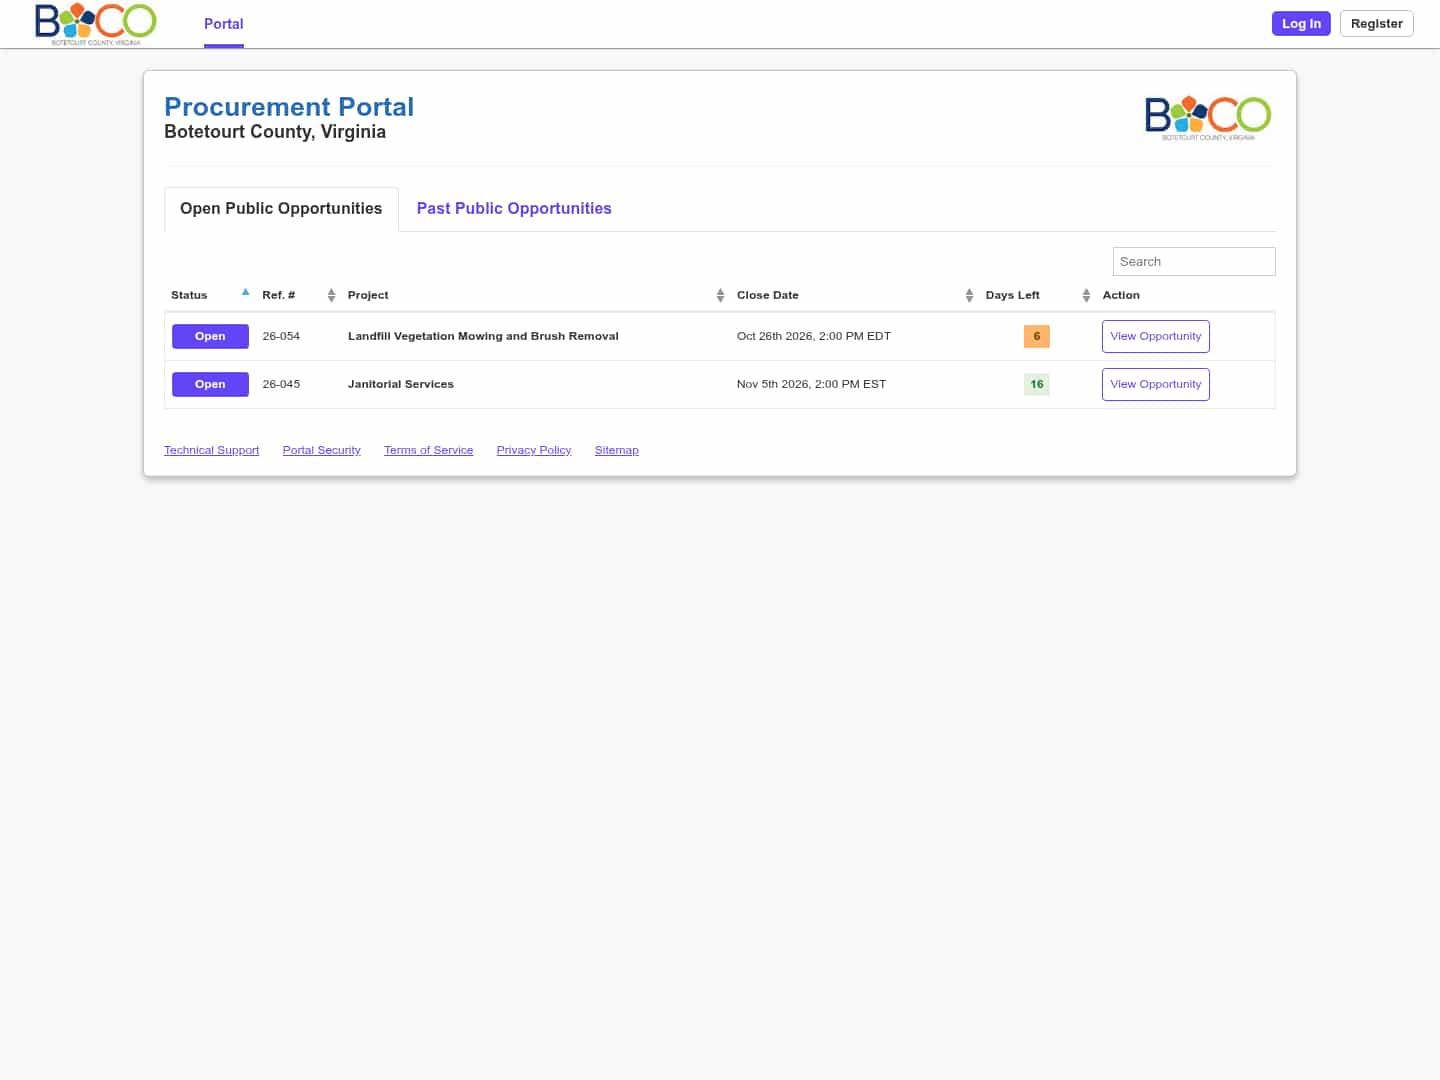The height and width of the screenshot is (1080, 1440).
Task: Open the Terms of Service link
Action: coord(428,450)
